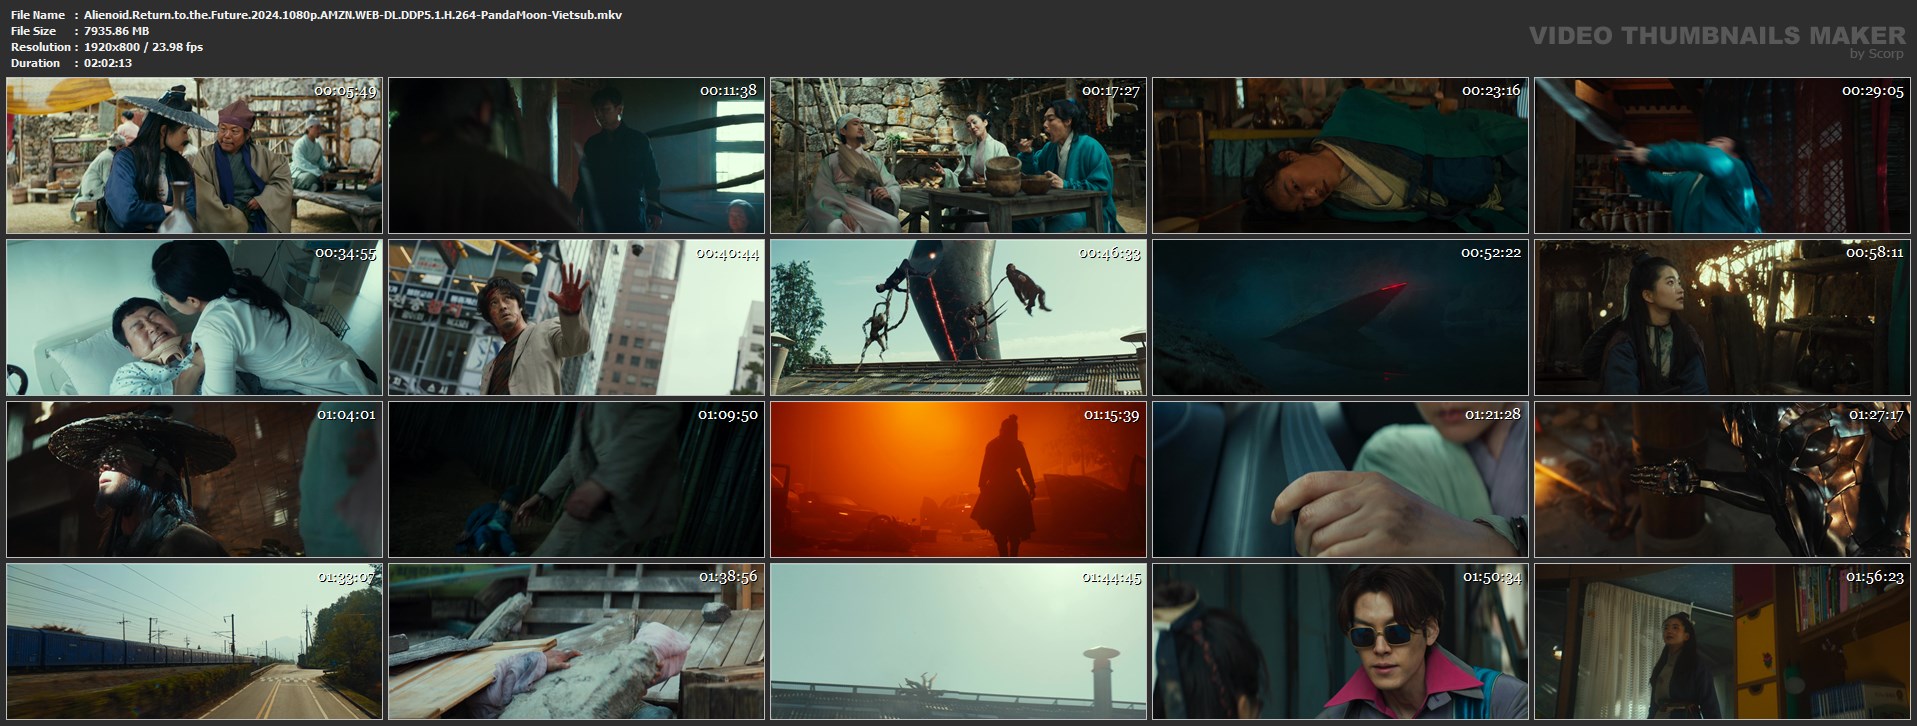
Task: Select the thumbnail at 00:29:05
Action: coord(1723,156)
